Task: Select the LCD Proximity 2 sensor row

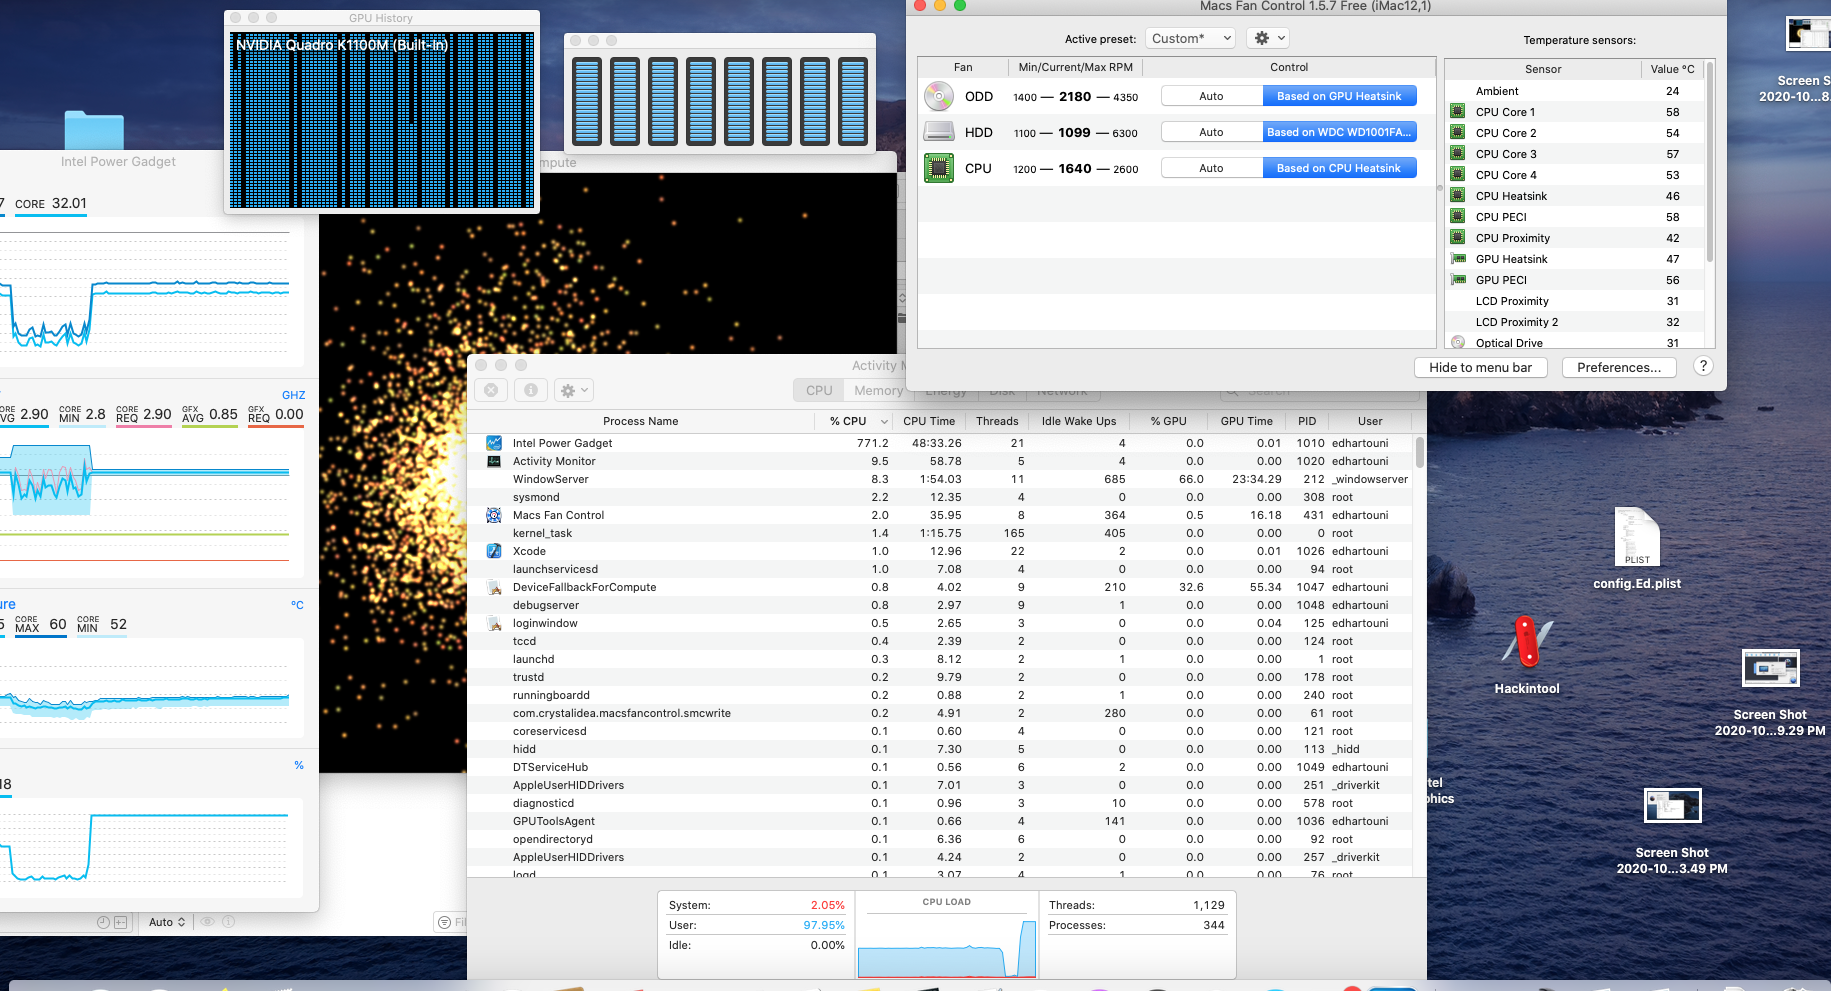Action: pyautogui.click(x=1575, y=322)
